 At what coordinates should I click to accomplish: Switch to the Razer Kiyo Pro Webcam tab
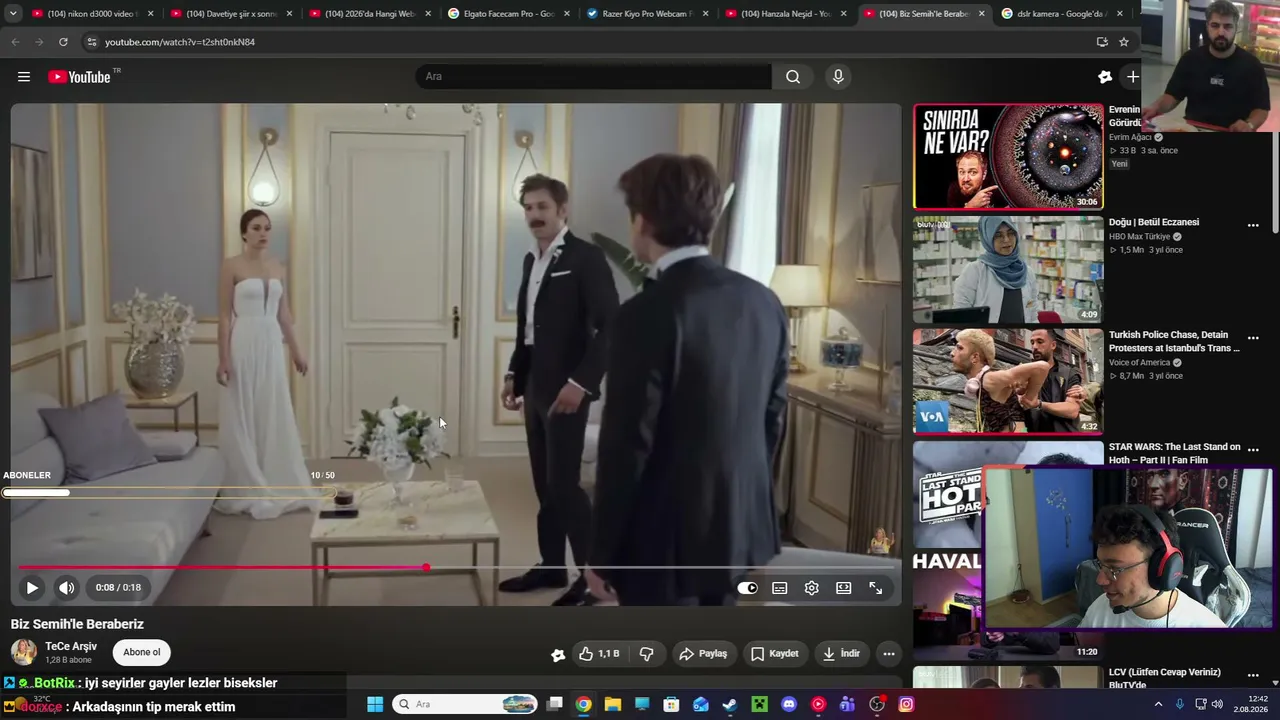646,14
